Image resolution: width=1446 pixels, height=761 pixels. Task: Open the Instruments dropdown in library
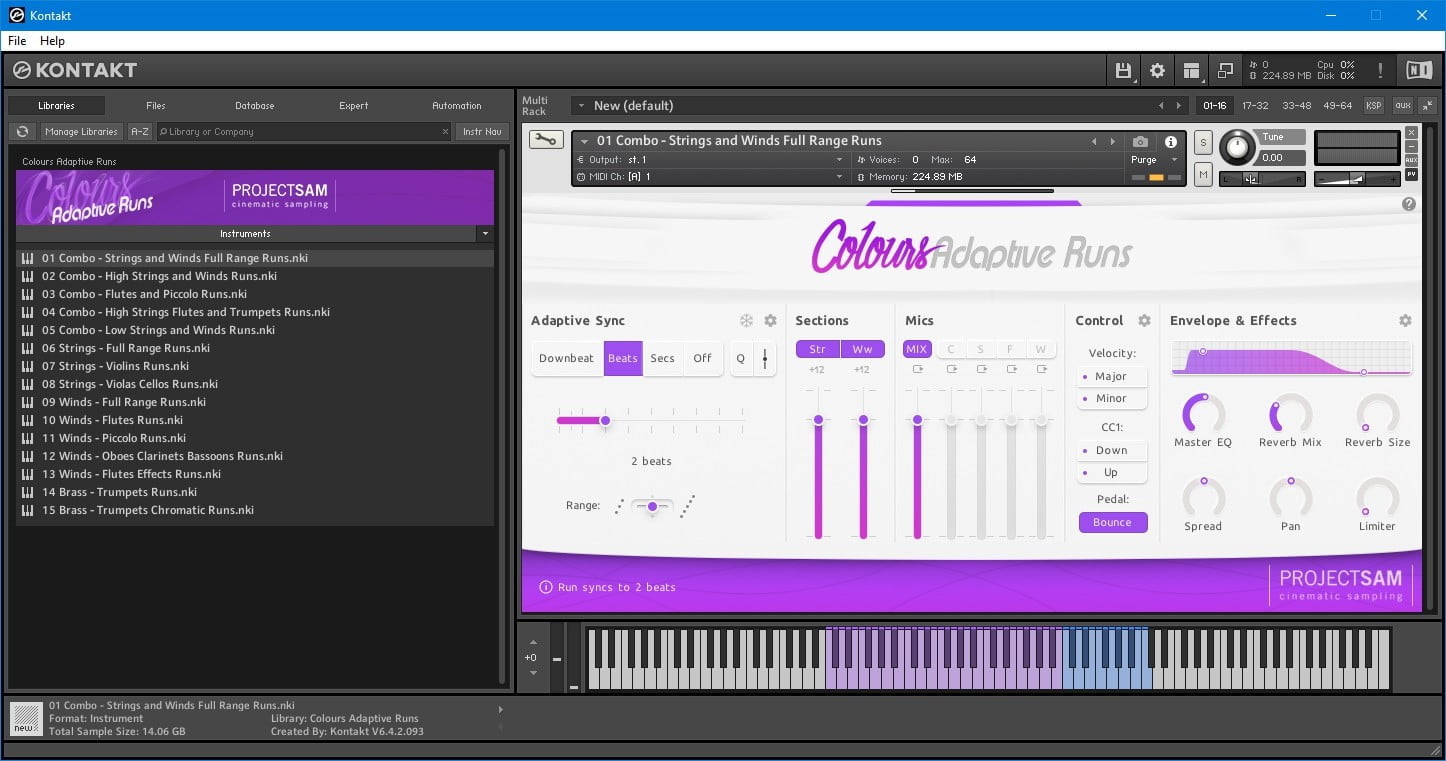click(485, 234)
